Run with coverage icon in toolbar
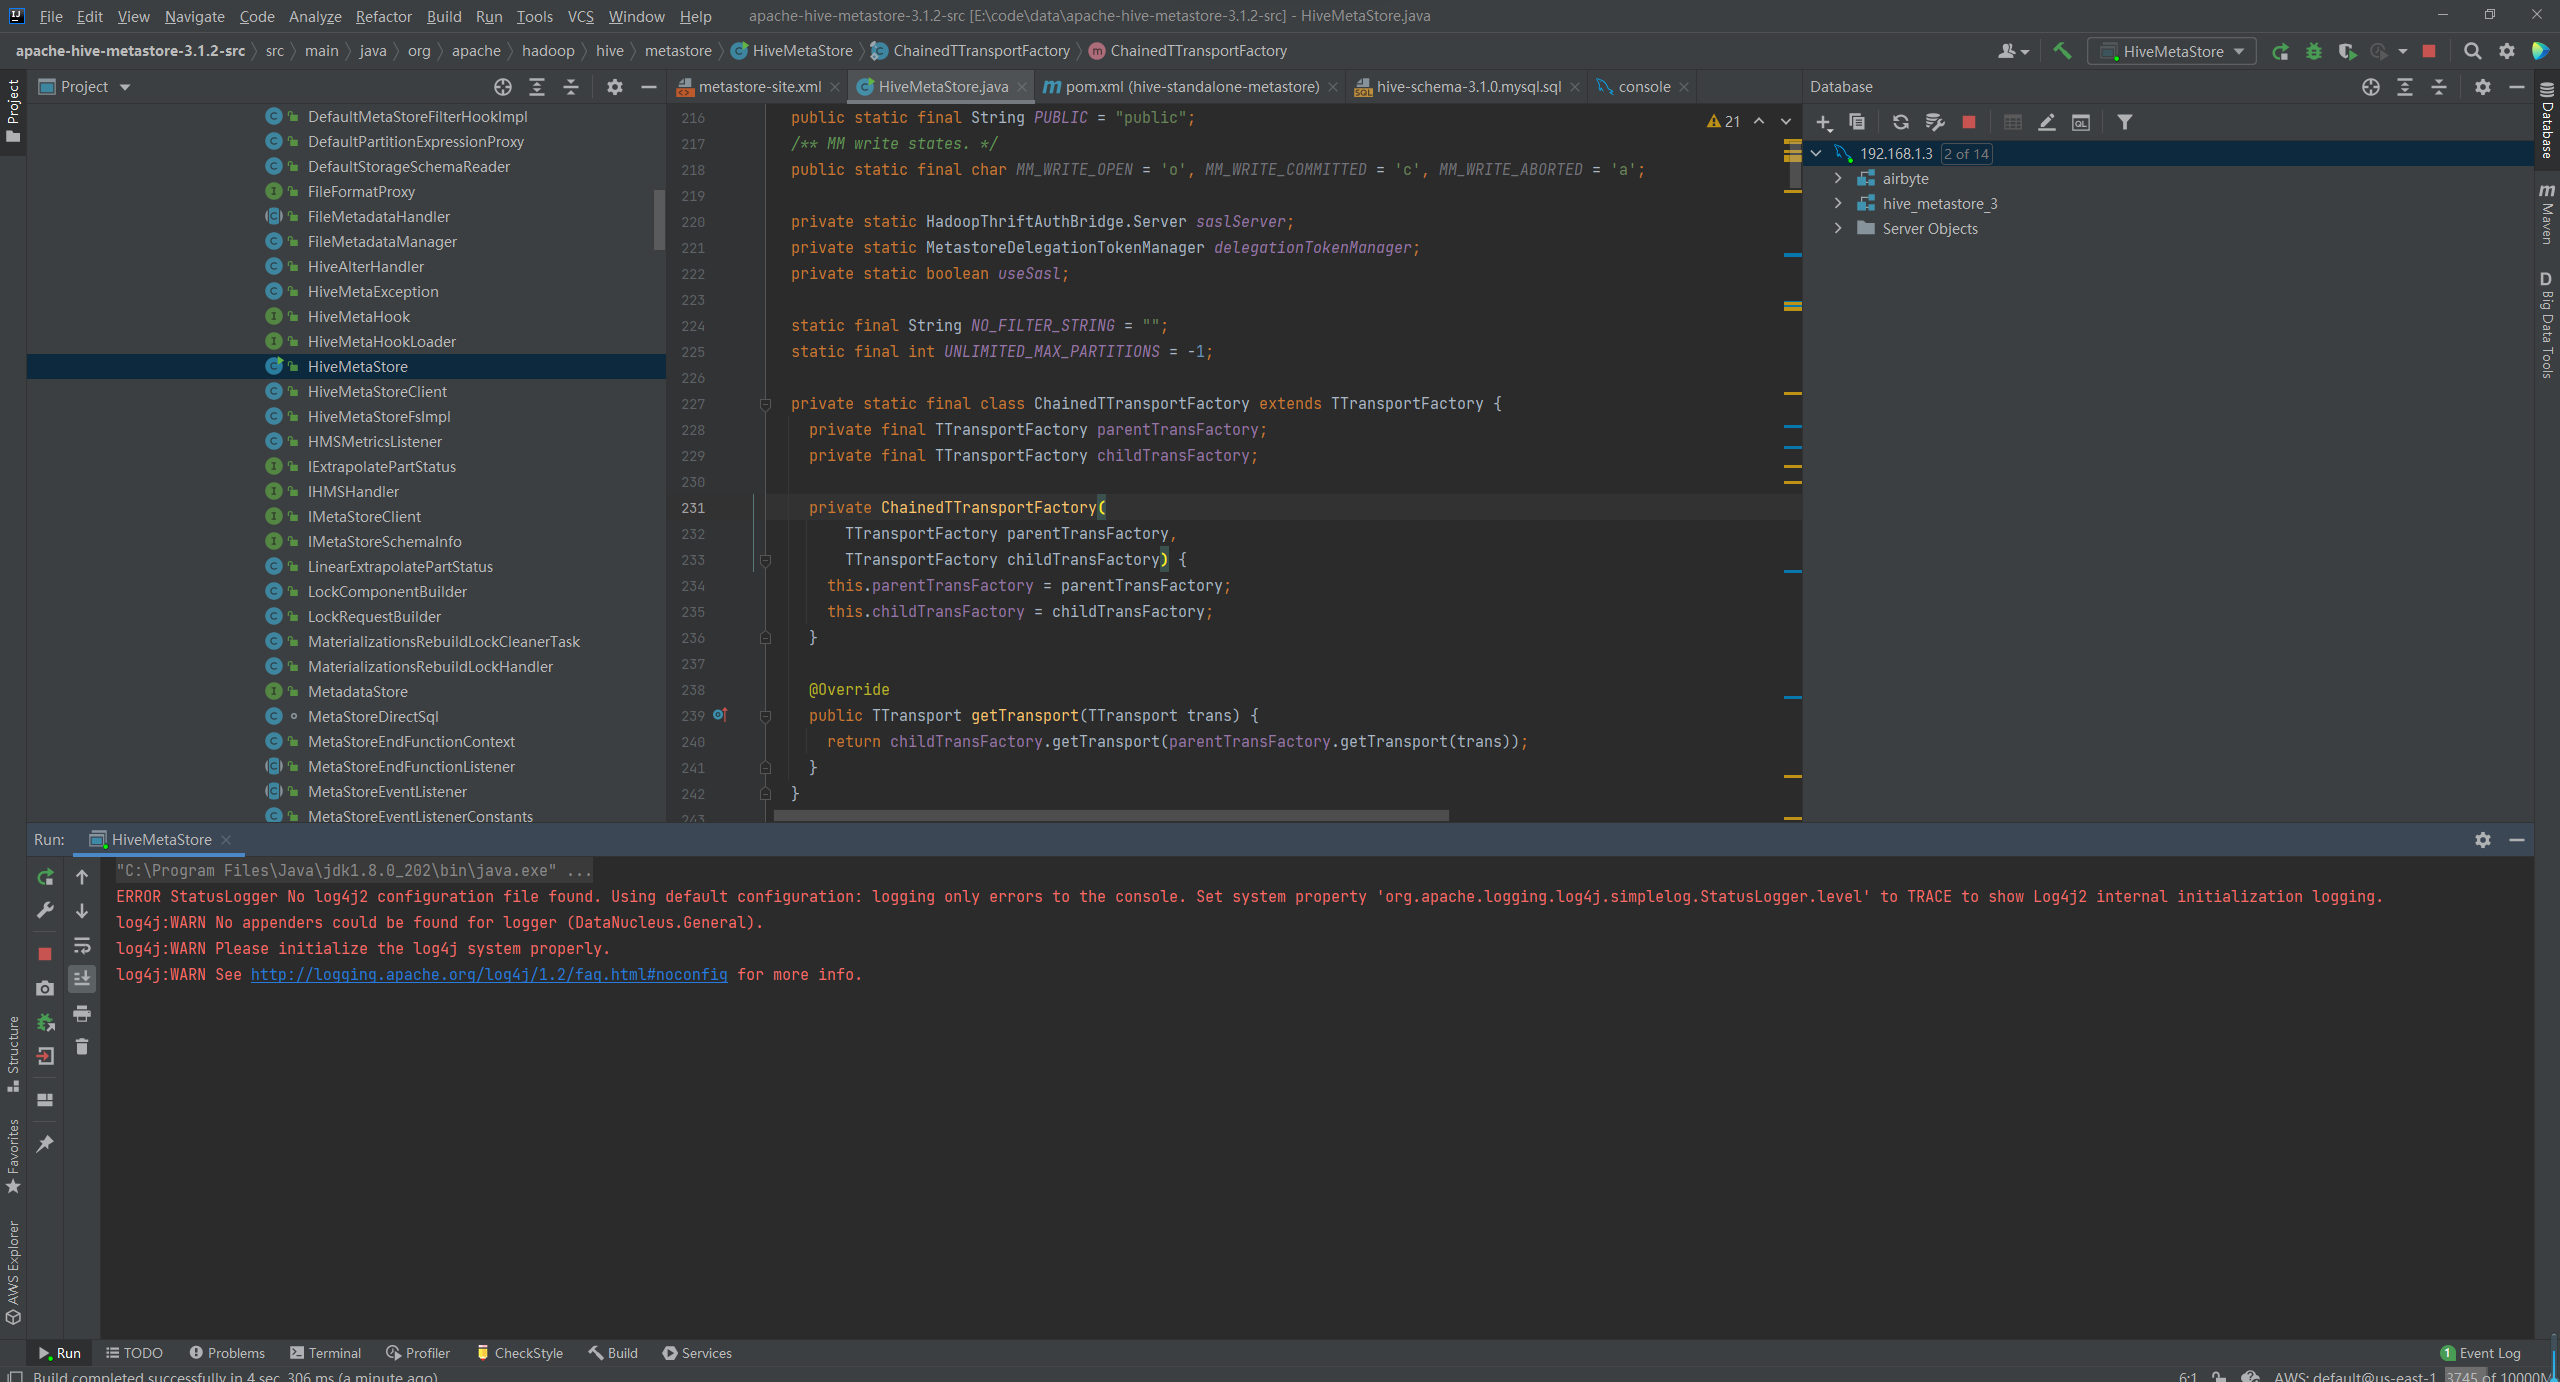Viewport: 2560px width, 1382px height. tap(2347, 51)
